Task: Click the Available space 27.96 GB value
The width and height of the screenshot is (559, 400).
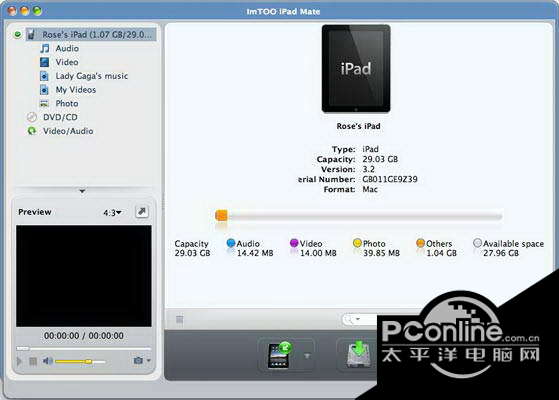Action: click(501, 253)
